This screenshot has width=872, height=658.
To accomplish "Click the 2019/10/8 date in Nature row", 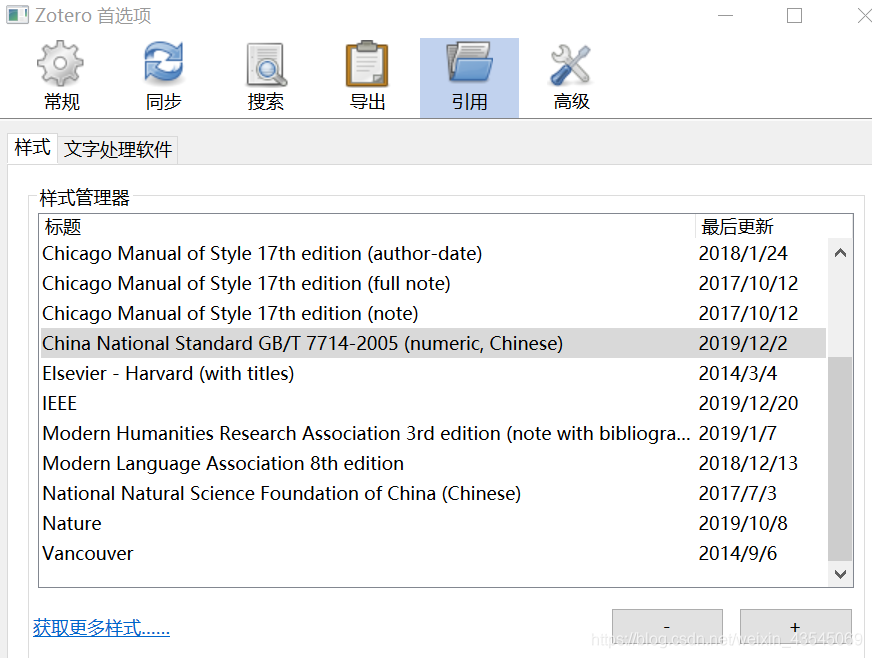I will coord(743,523).
